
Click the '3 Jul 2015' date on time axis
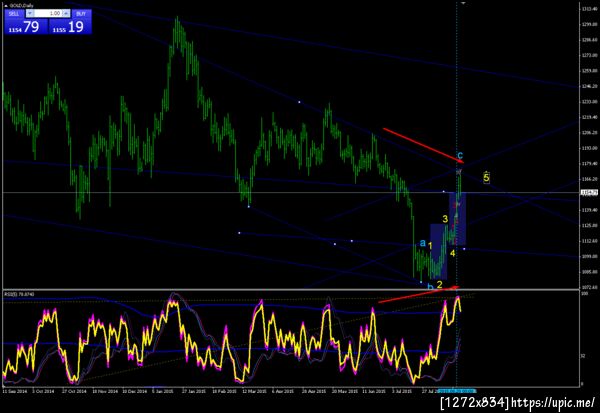(x=402, y=391)
